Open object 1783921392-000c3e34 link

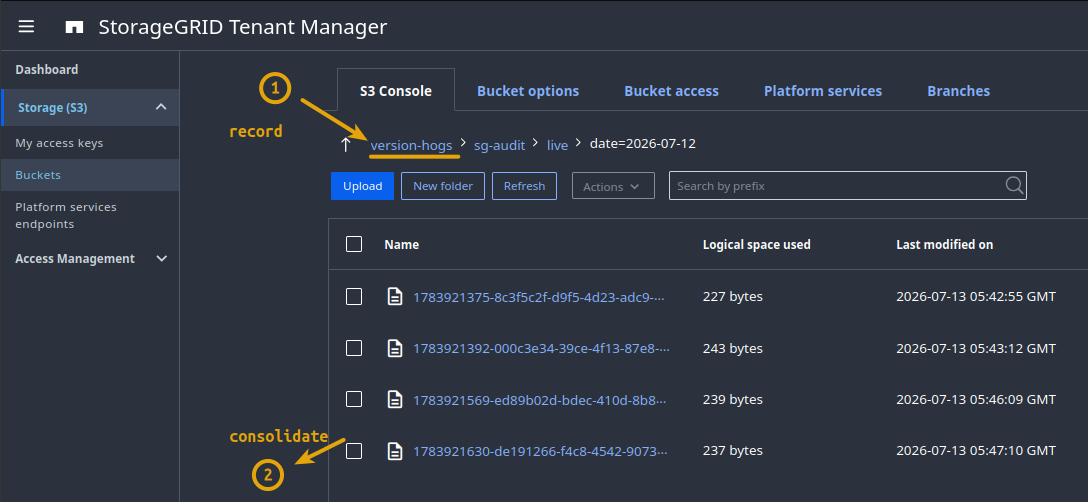tap(541, 349)
